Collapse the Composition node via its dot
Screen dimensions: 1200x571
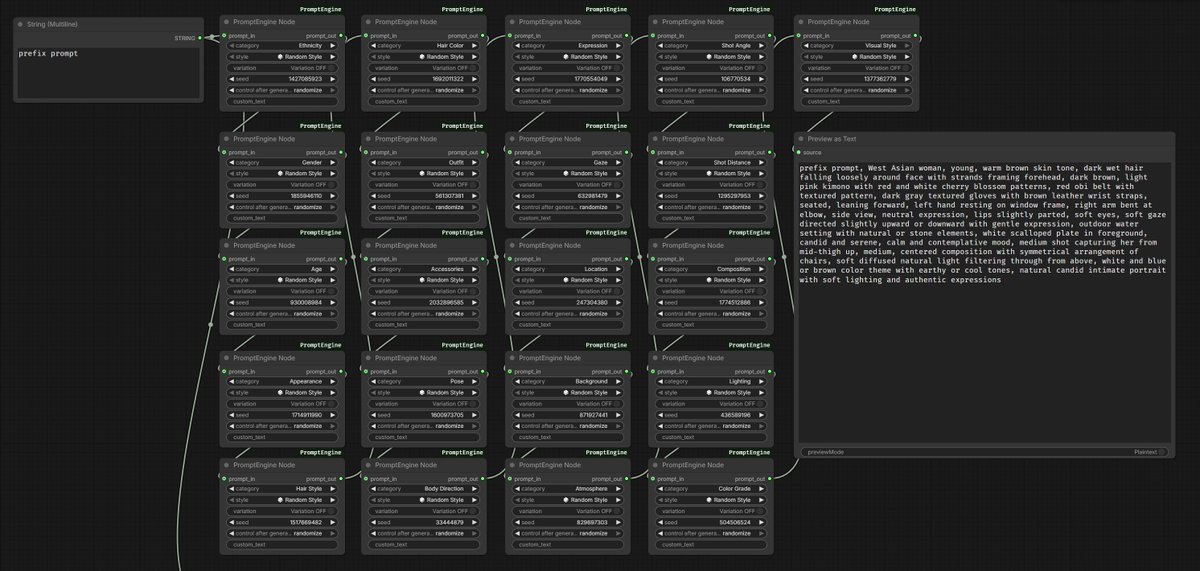pos(657,245)
